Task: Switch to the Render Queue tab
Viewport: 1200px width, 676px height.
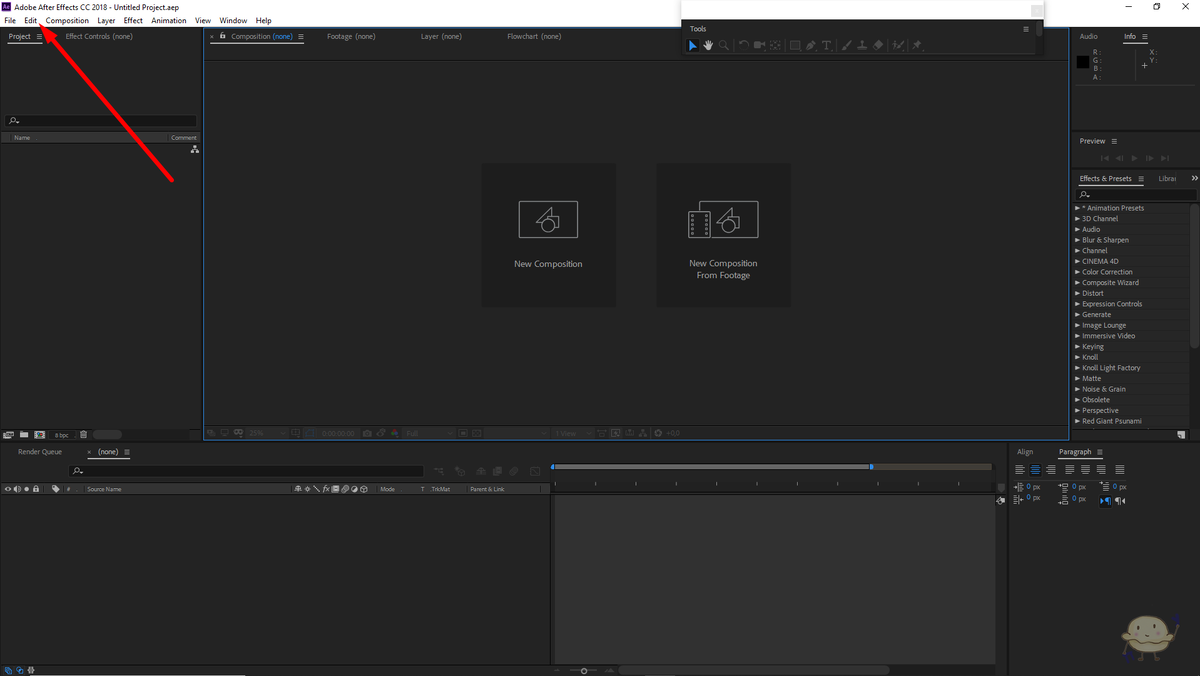Action: coord(40,452)
